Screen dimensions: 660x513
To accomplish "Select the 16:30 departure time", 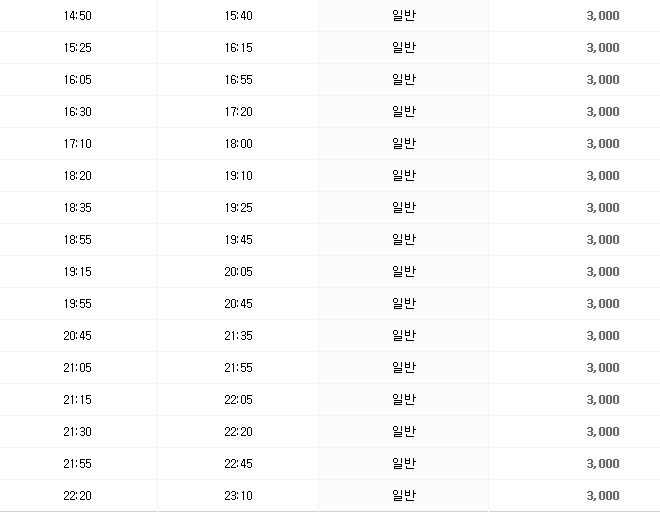I will (x=77, y=112).
